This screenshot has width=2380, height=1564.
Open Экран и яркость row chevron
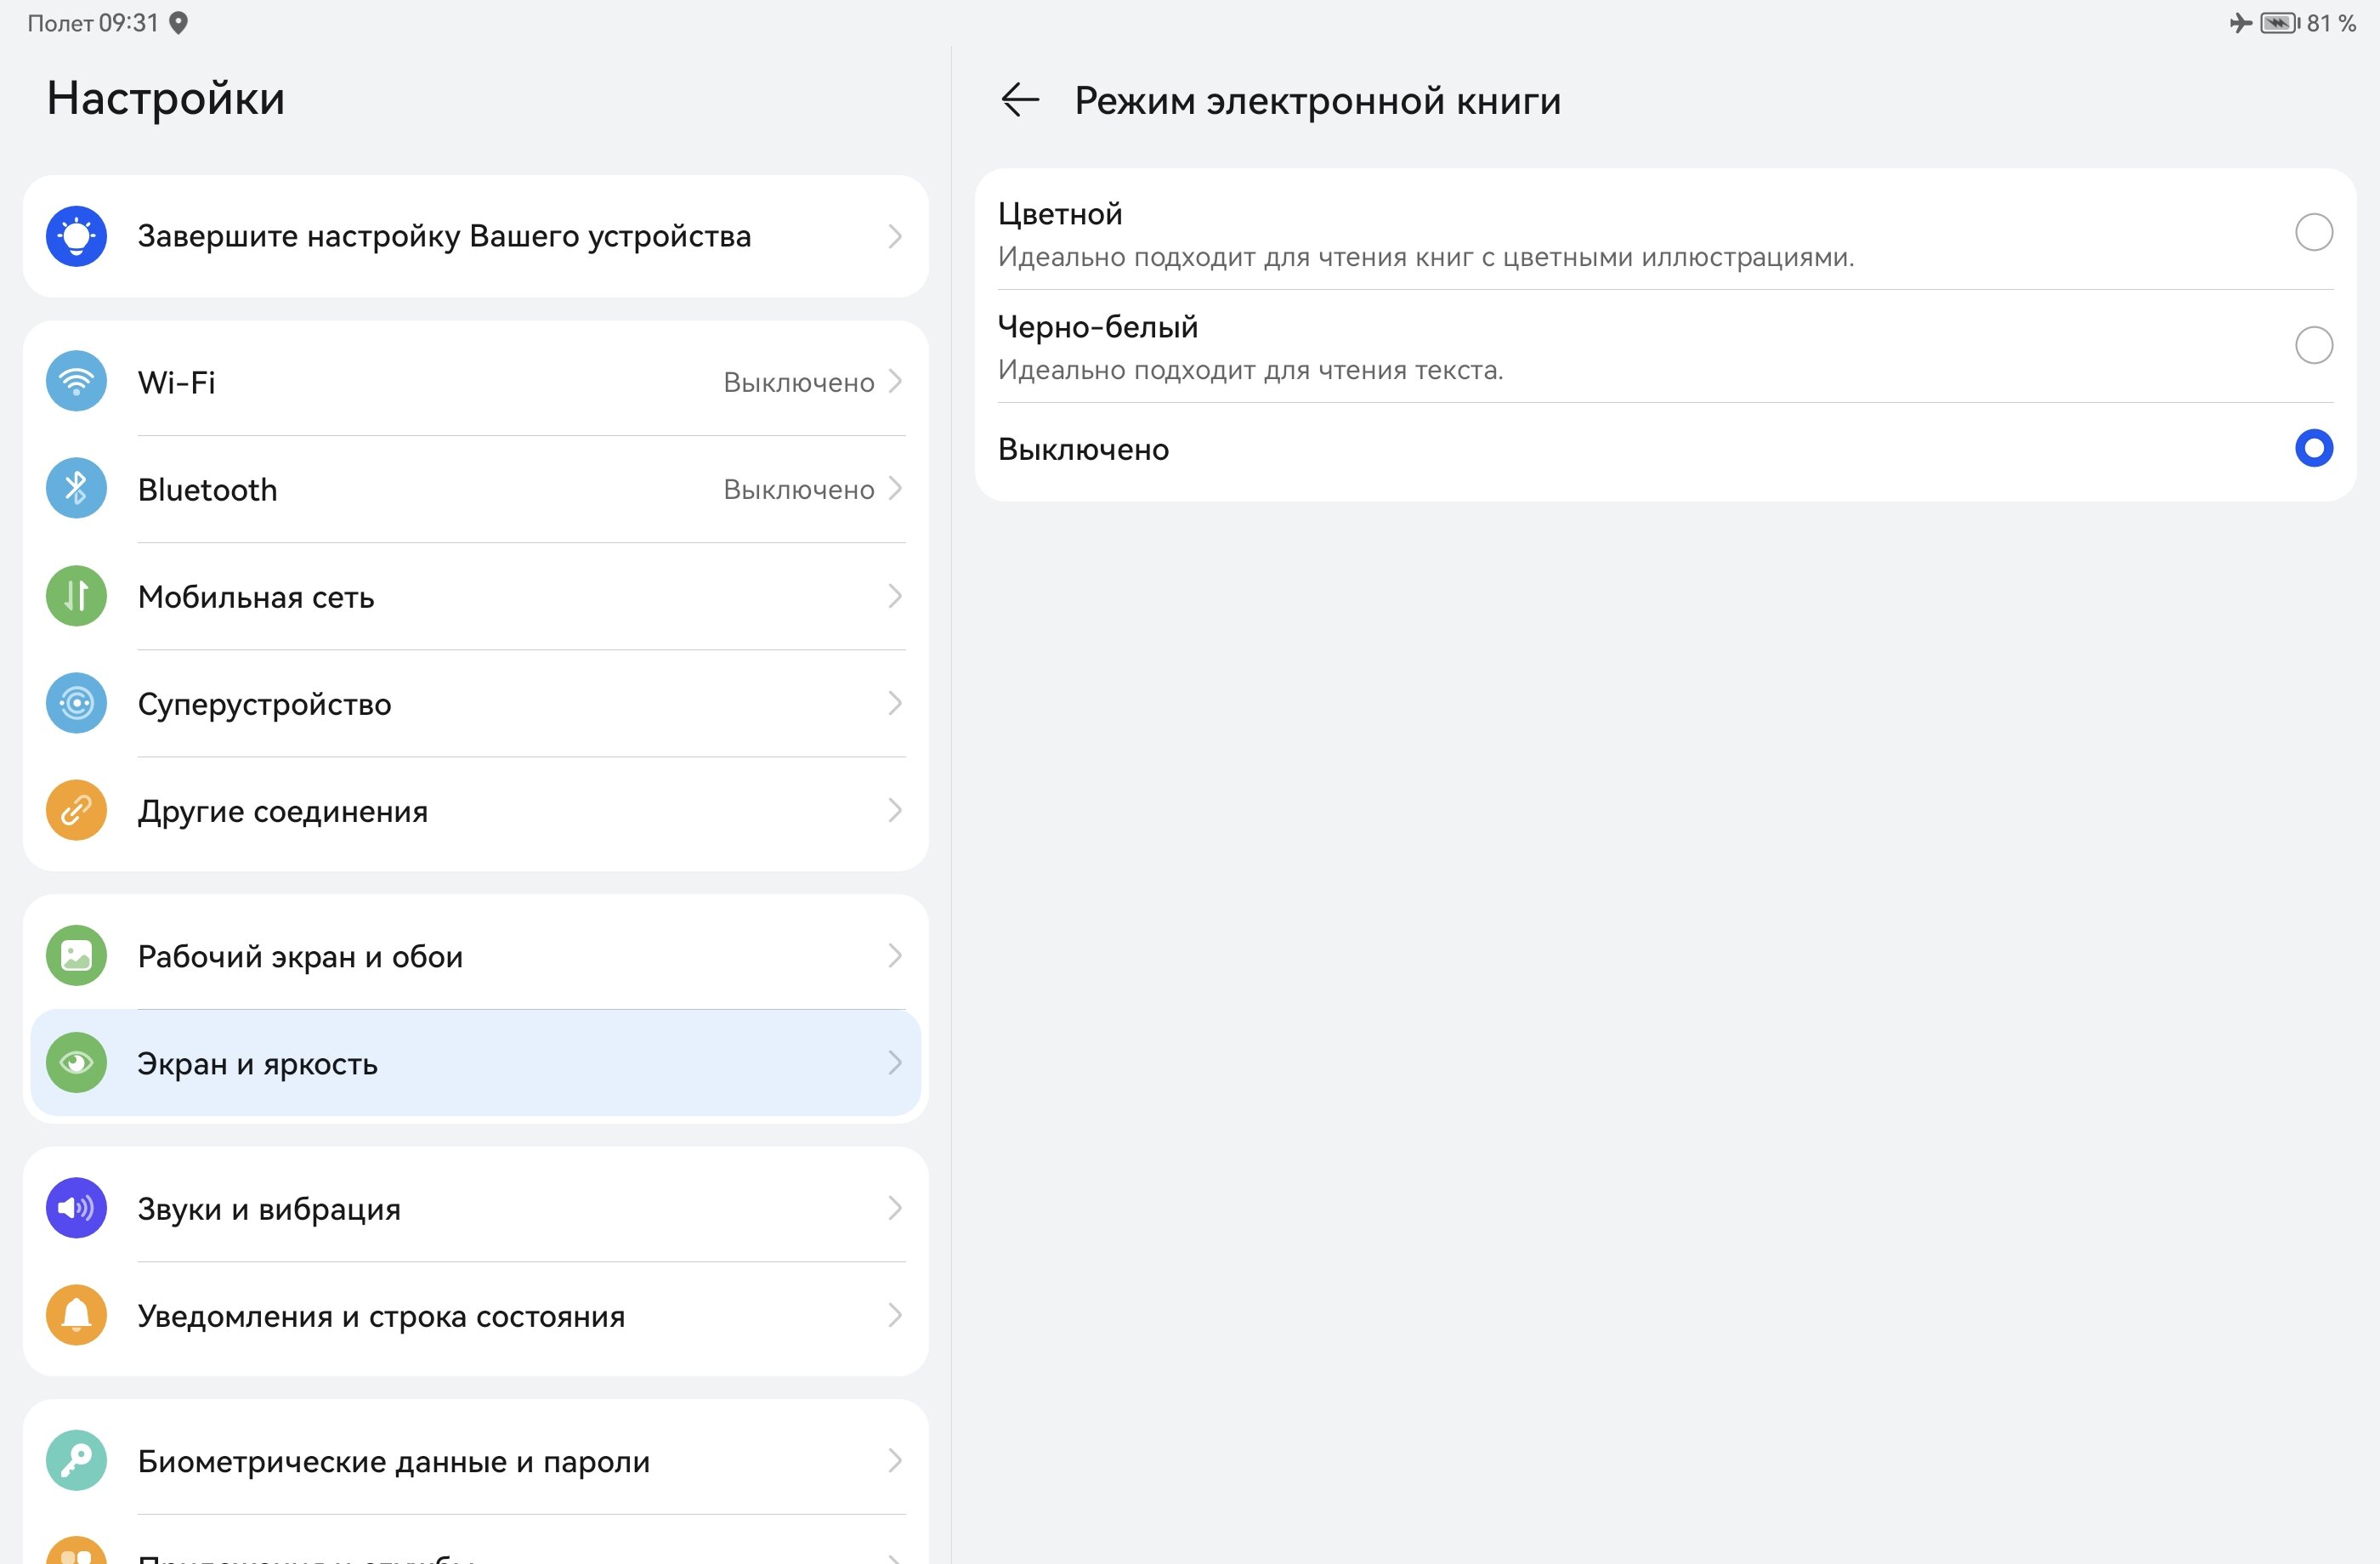pos(895,1063)
